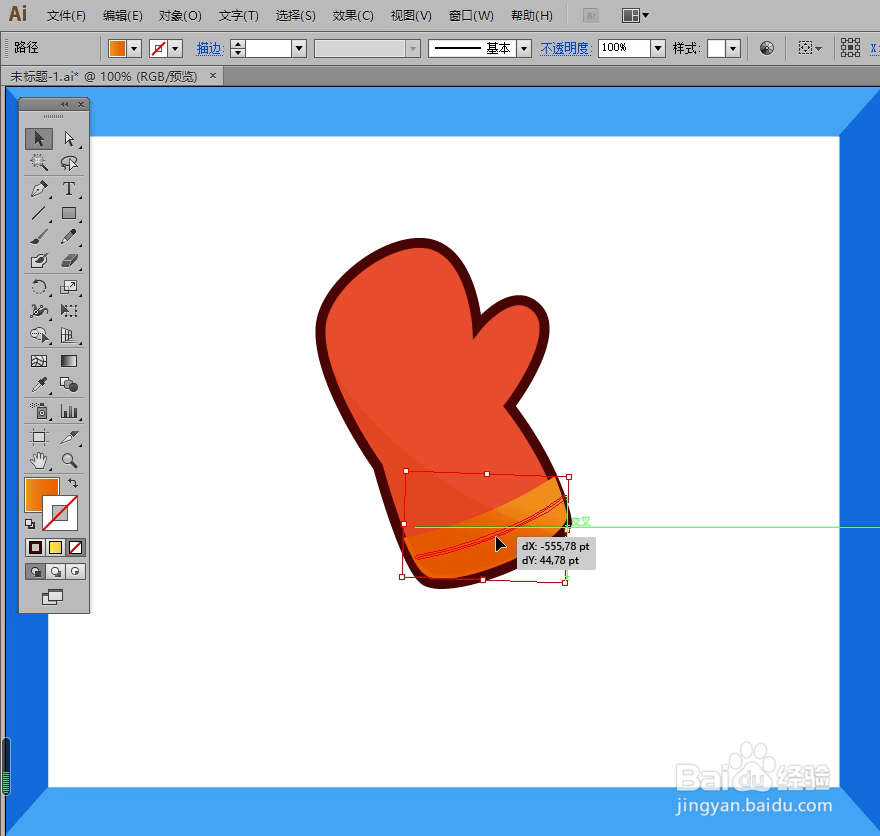Open the 不透明度 panel link

pos(566,49)
